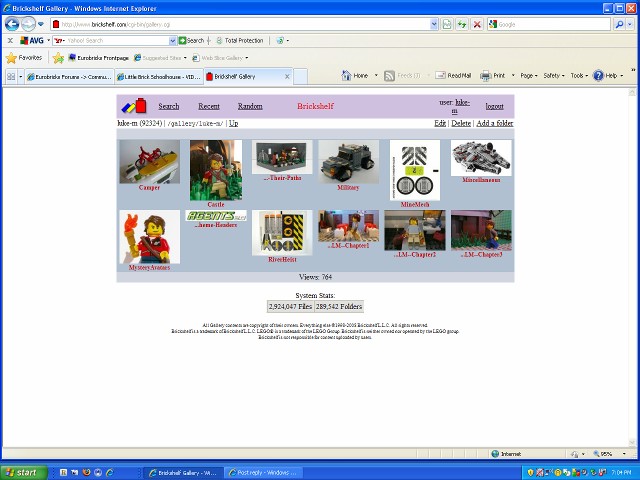Click the Print icon
The width and height of the screenshot is (640, 480).
pyautogui.click(x=485, y=76)
